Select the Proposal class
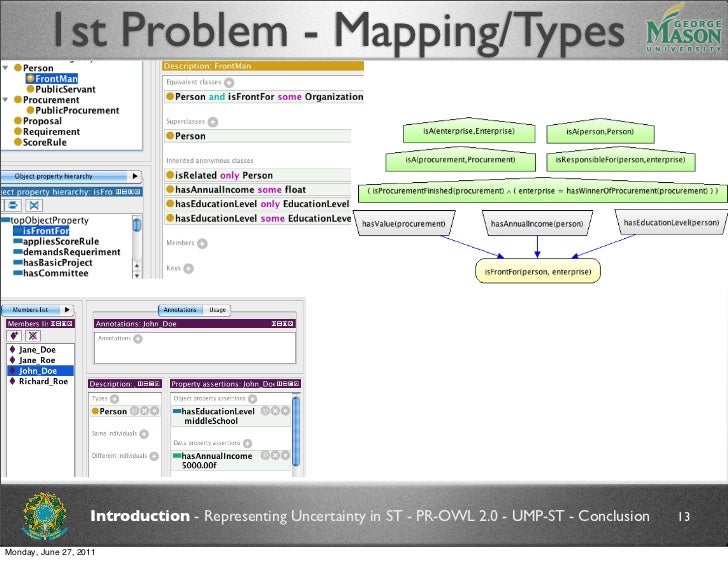 coord(42,121)
